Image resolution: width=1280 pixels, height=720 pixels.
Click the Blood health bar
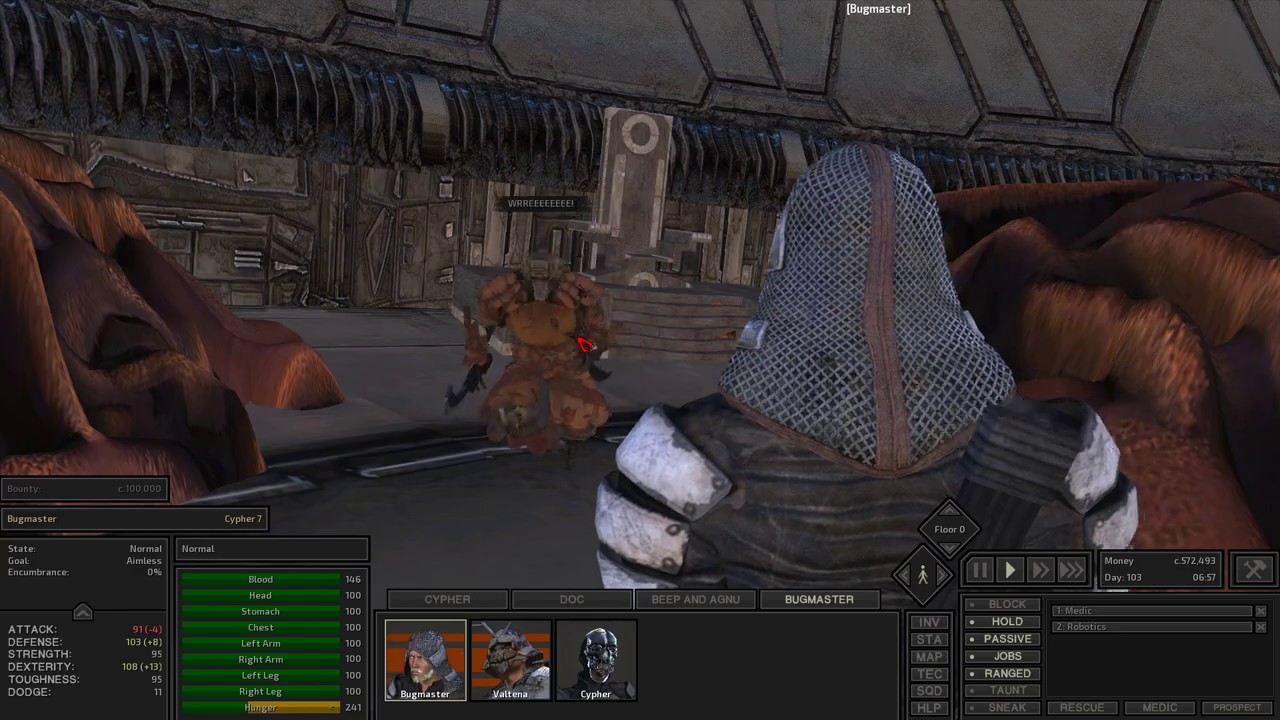click(x=260, y=579)
